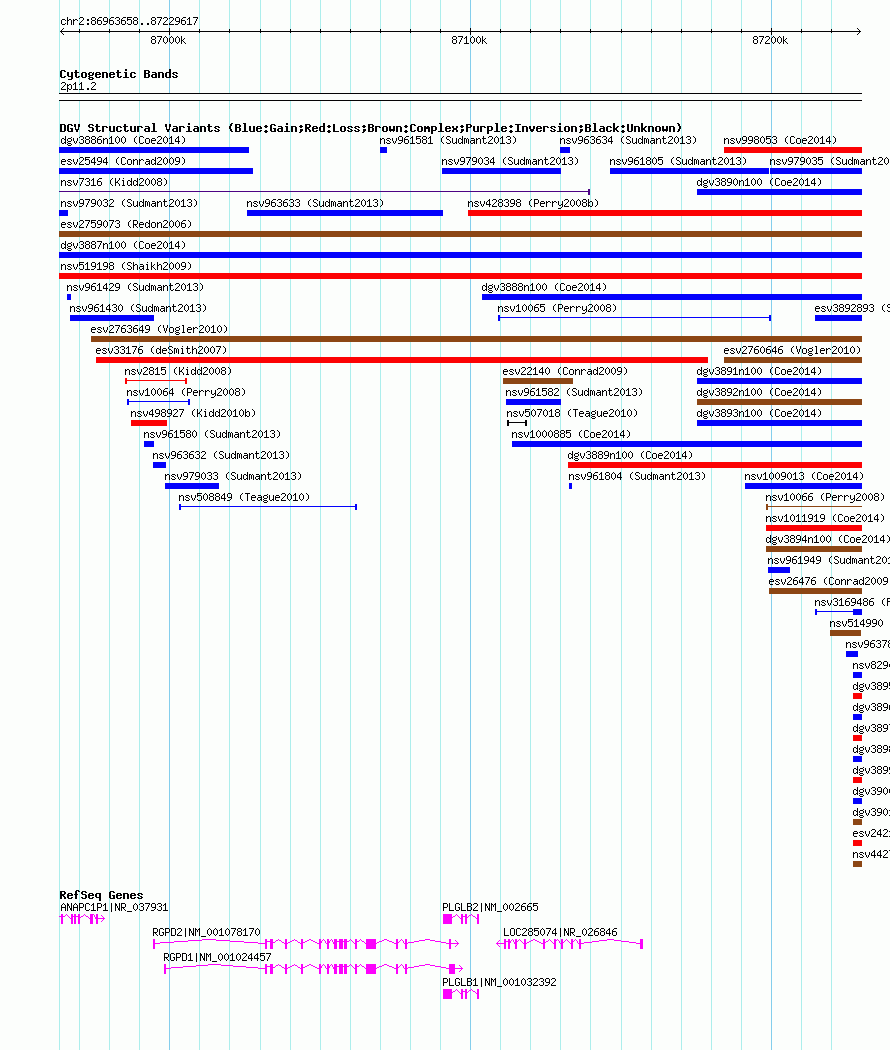Select nsv10064 (Perry2008) variant
Screen dimensions: 890x1050
click(159, 402)
